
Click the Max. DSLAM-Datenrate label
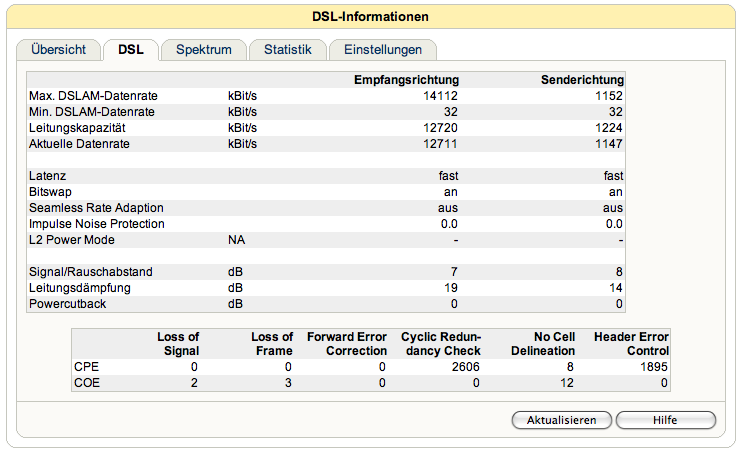click(93, 96)
